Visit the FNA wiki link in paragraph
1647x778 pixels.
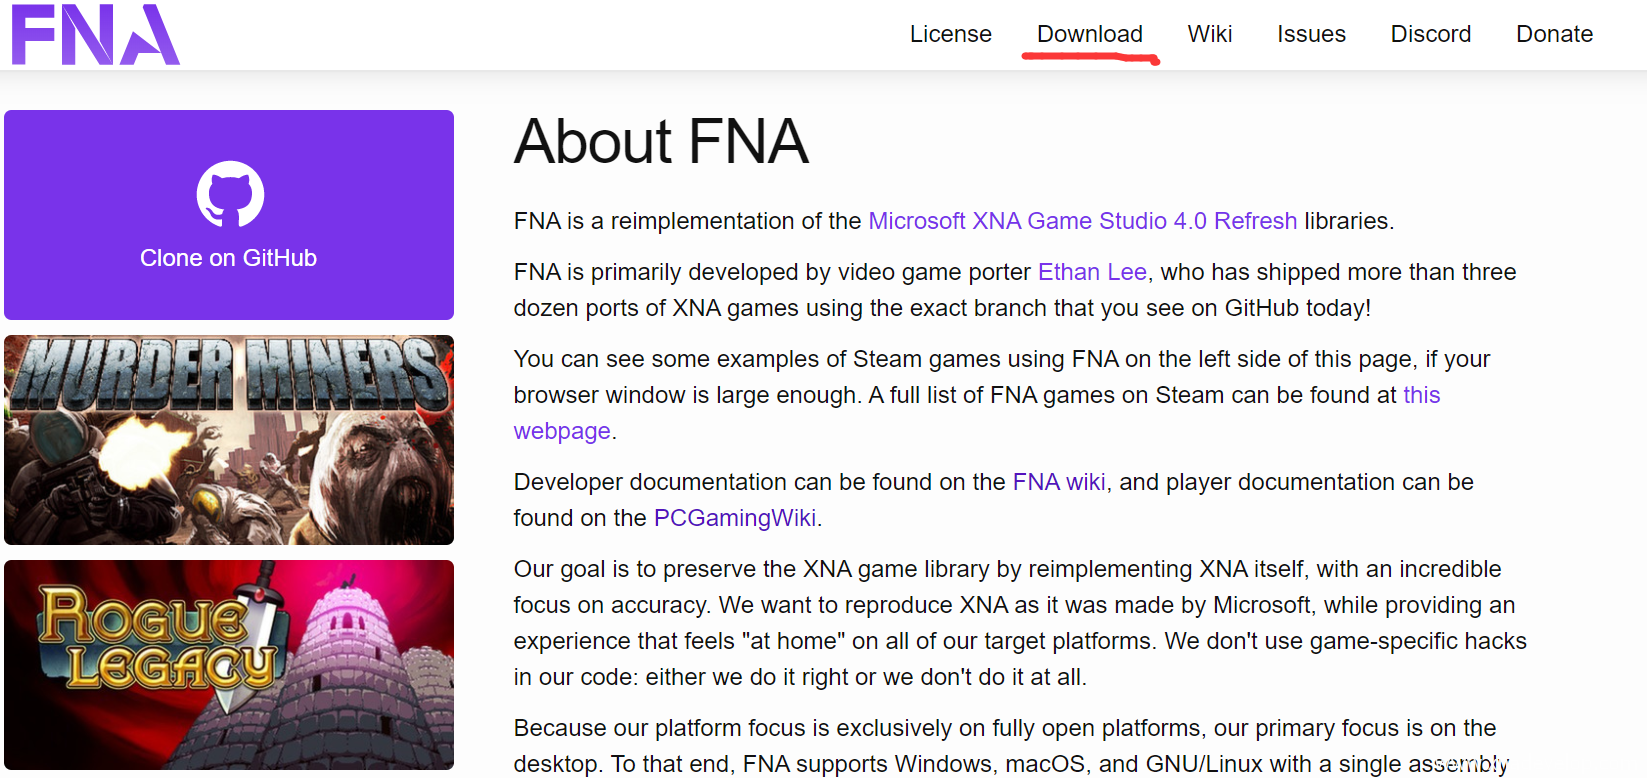tap(1059, 482)
